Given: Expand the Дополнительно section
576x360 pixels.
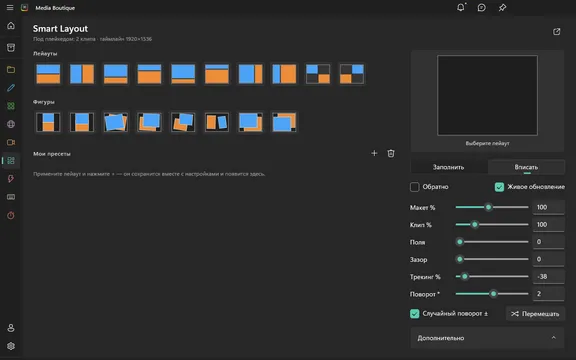Looking at the screenshot, I should pos(487,338).
